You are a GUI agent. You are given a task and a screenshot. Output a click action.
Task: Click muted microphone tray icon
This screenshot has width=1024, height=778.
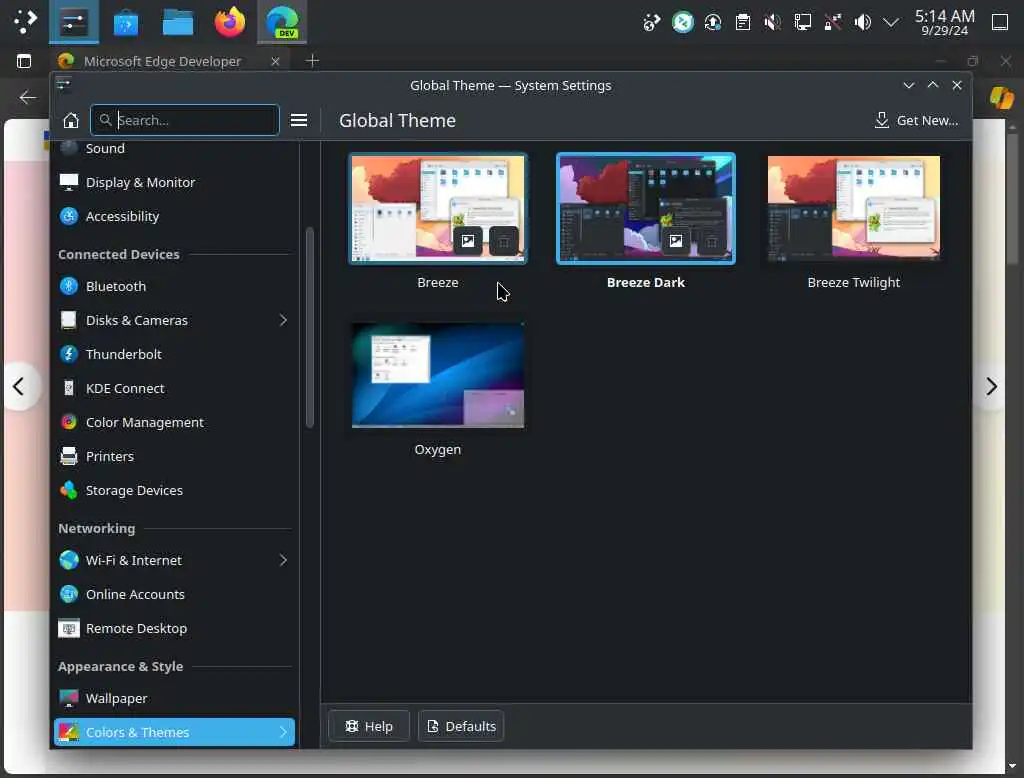[773, 23]
